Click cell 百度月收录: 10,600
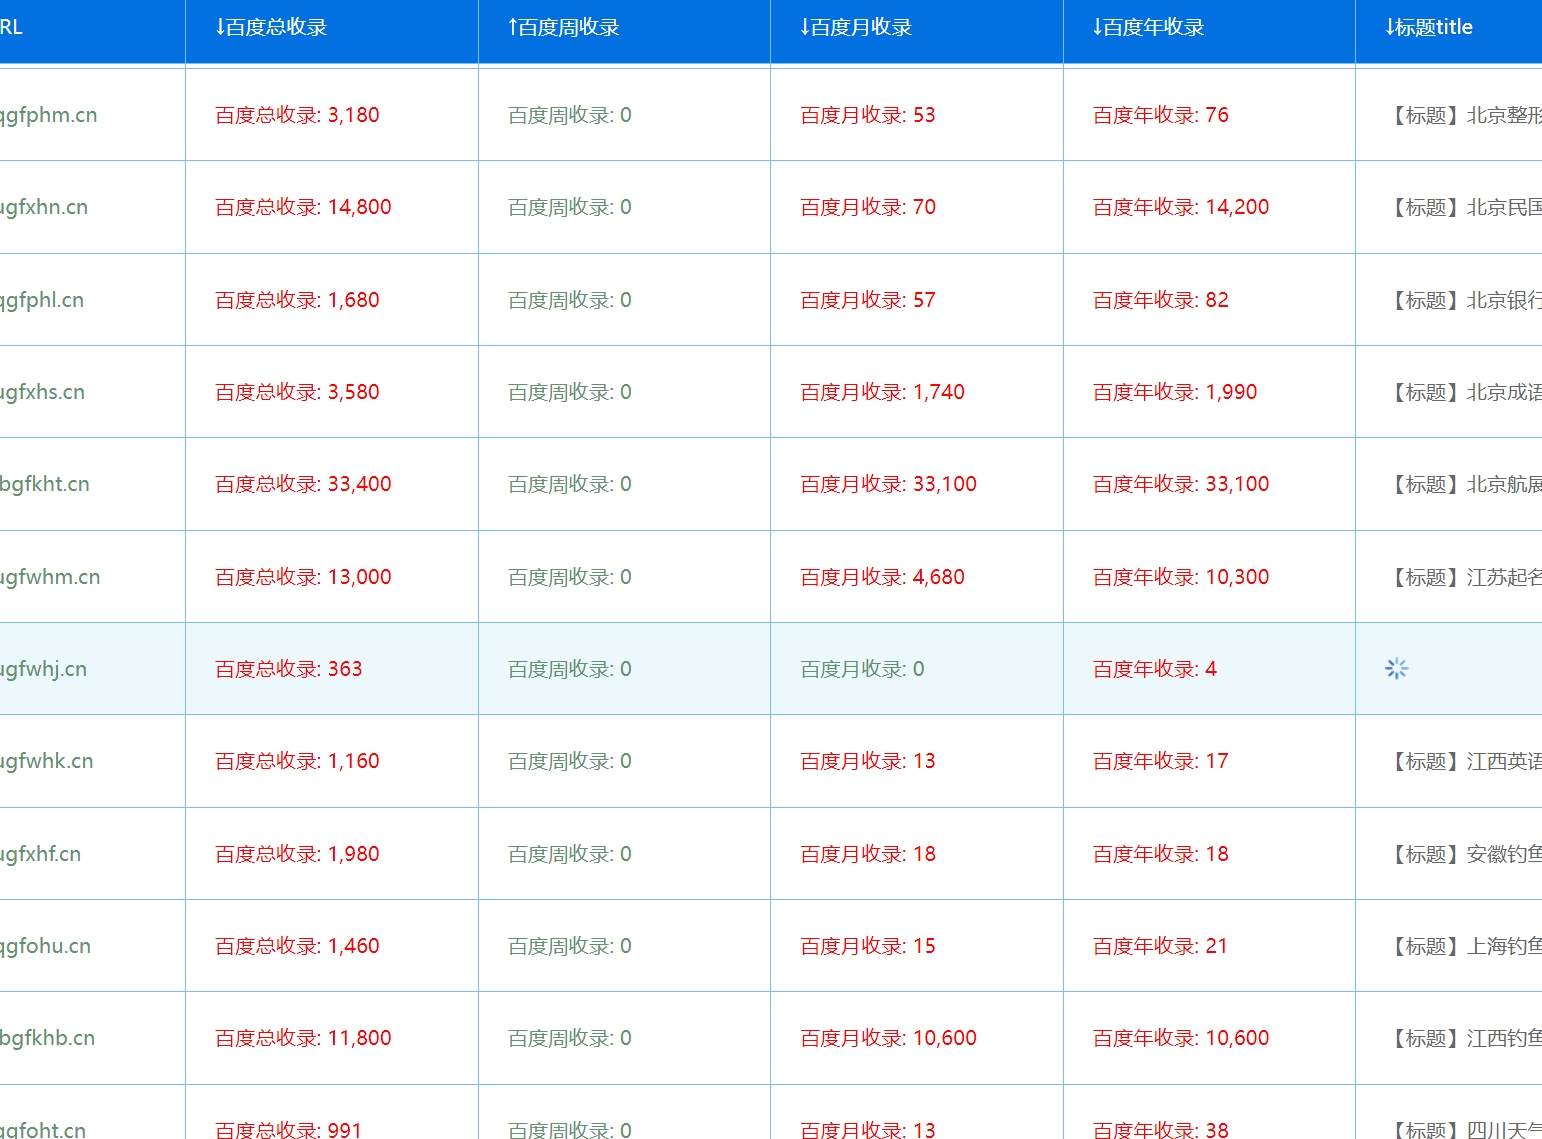Screen dimensions: 1542x1139 point(888,1038)
